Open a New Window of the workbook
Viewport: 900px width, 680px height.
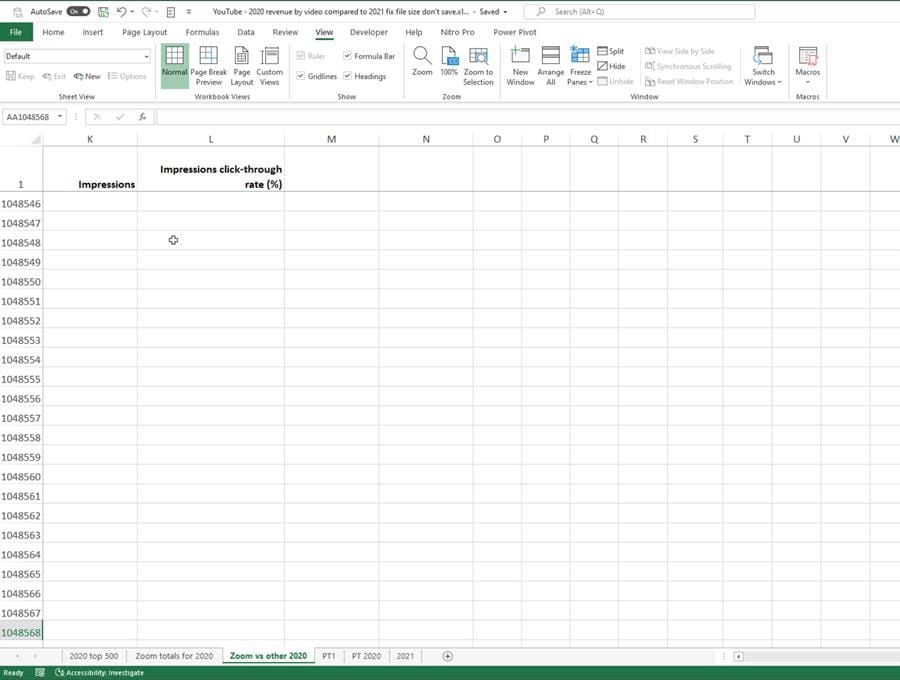click(520, 65)
